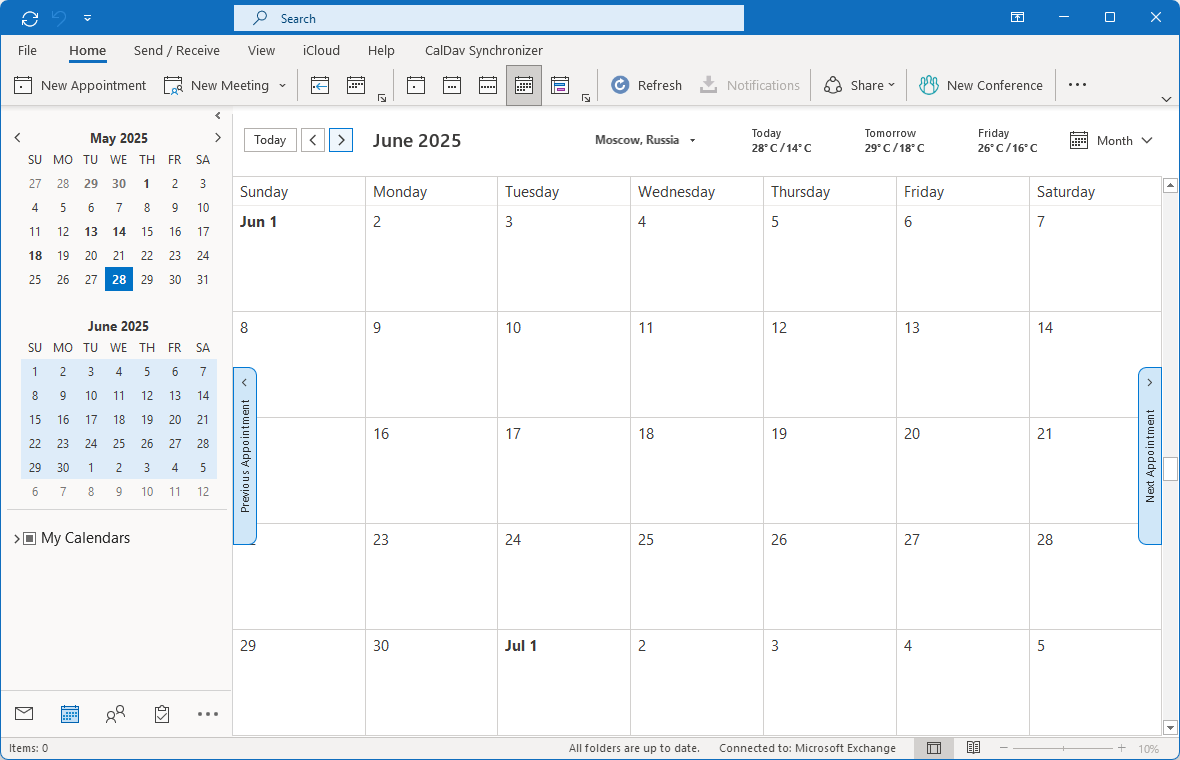This screenshot has height=760, width=1180.
Task: Open the View tab
Action: (x=261, y=50)
